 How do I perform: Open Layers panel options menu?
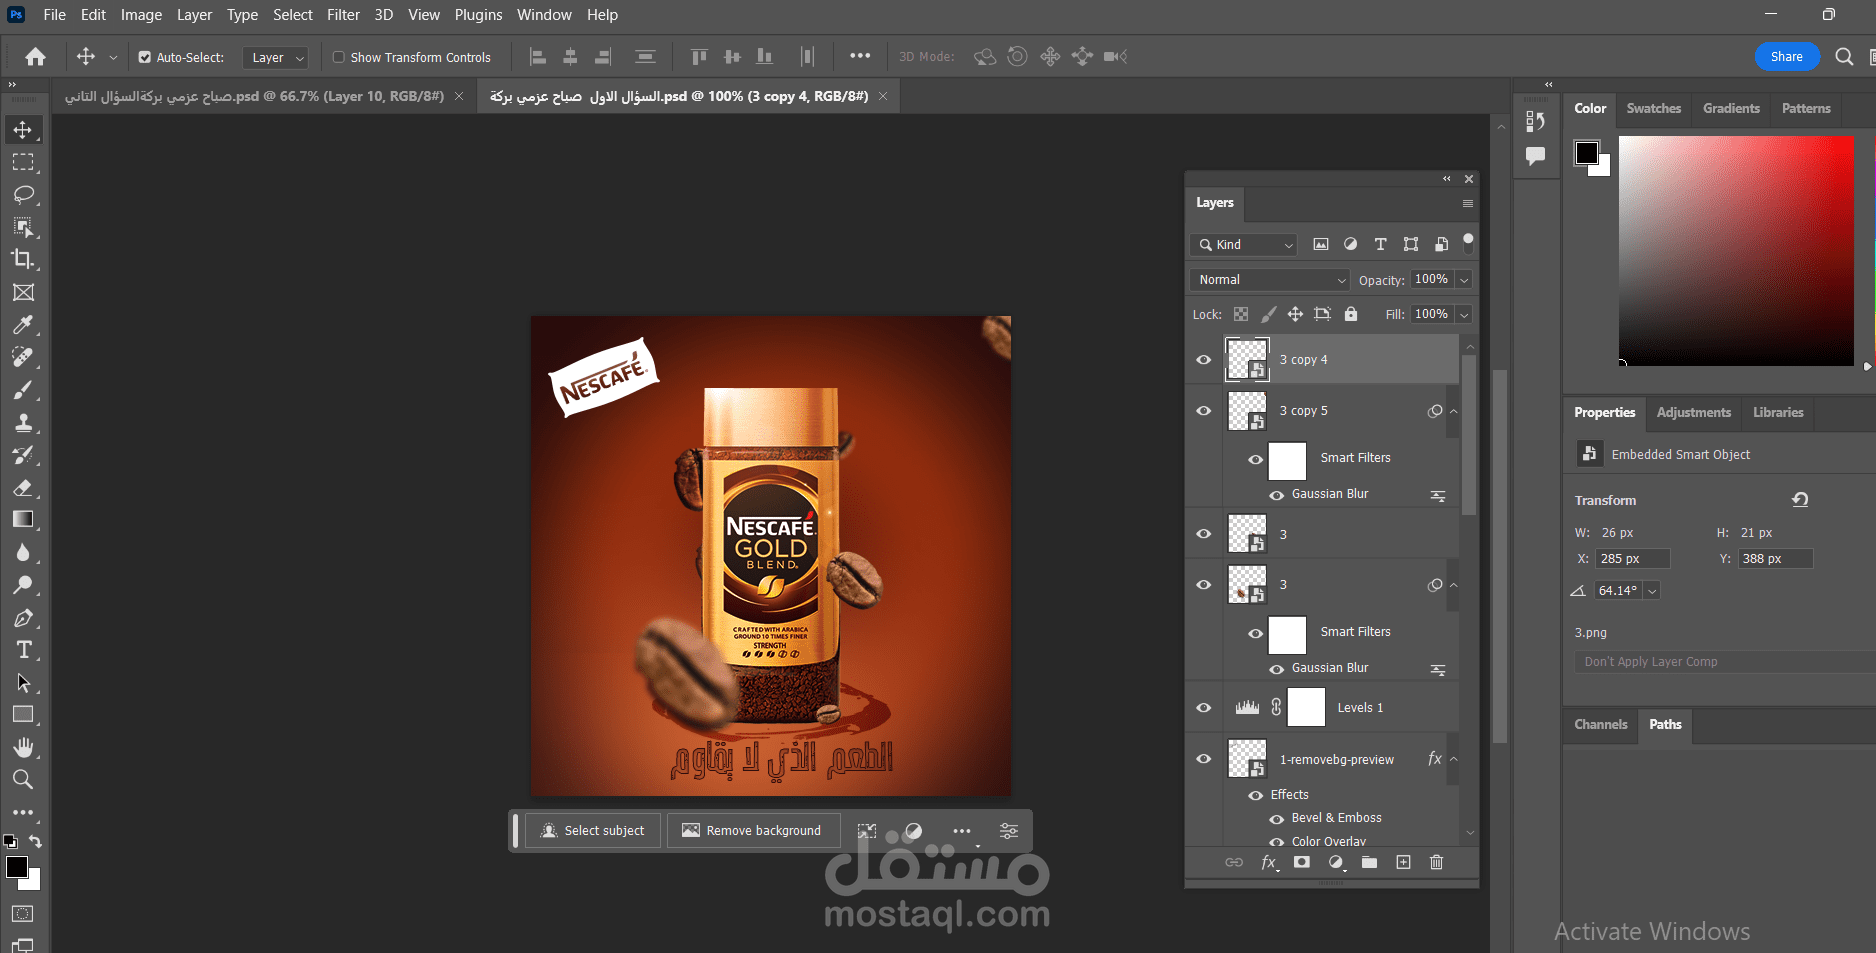click(x=1468, y=204)
